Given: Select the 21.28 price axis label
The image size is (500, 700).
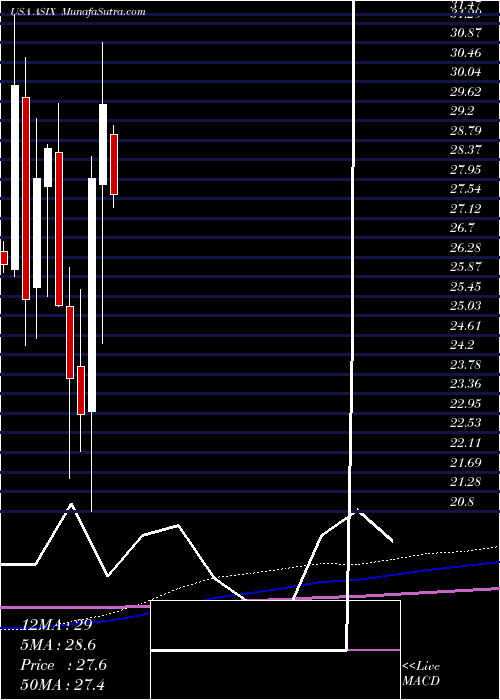Looking at the screenshot, I should [466, 481].
